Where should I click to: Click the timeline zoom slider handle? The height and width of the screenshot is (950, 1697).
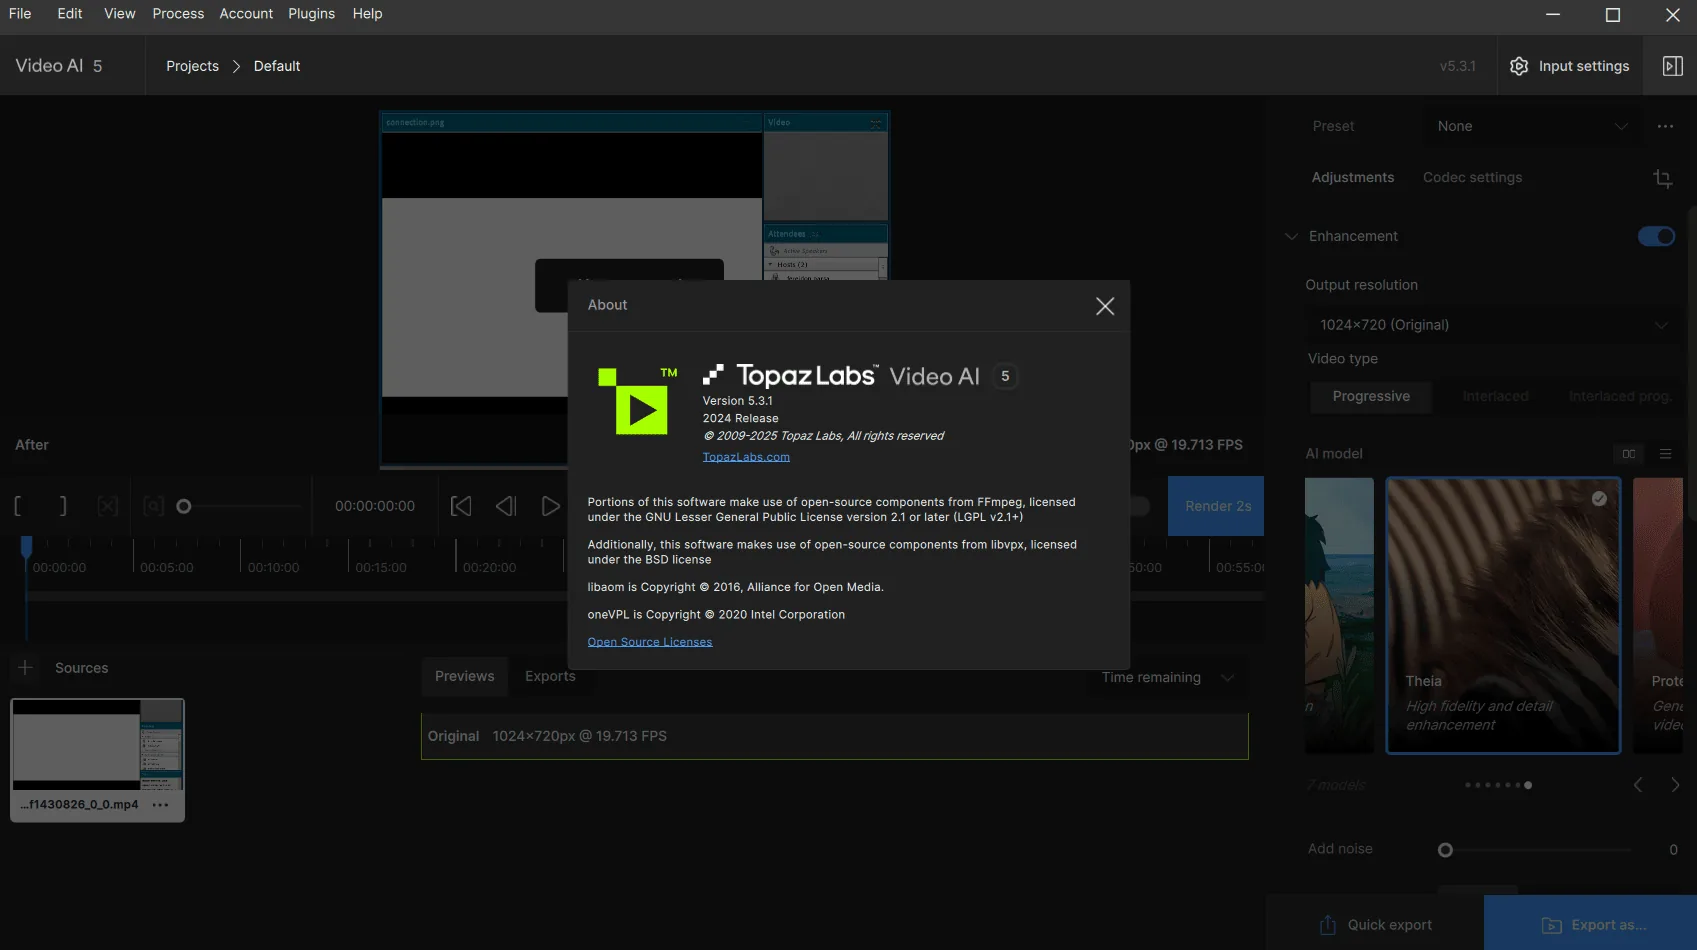184,506
